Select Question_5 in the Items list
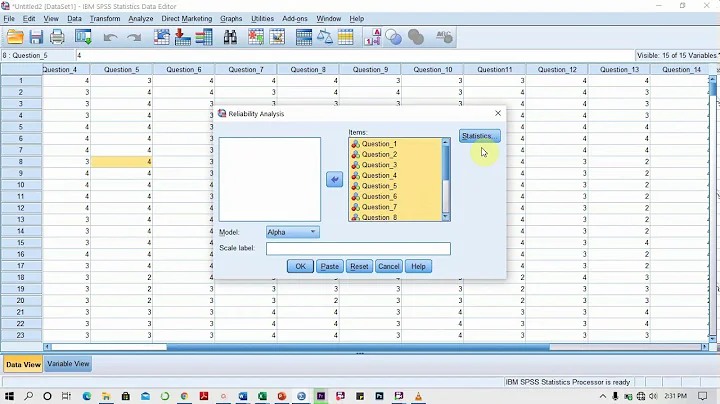 pyautogui.click(x=395, y=186)
